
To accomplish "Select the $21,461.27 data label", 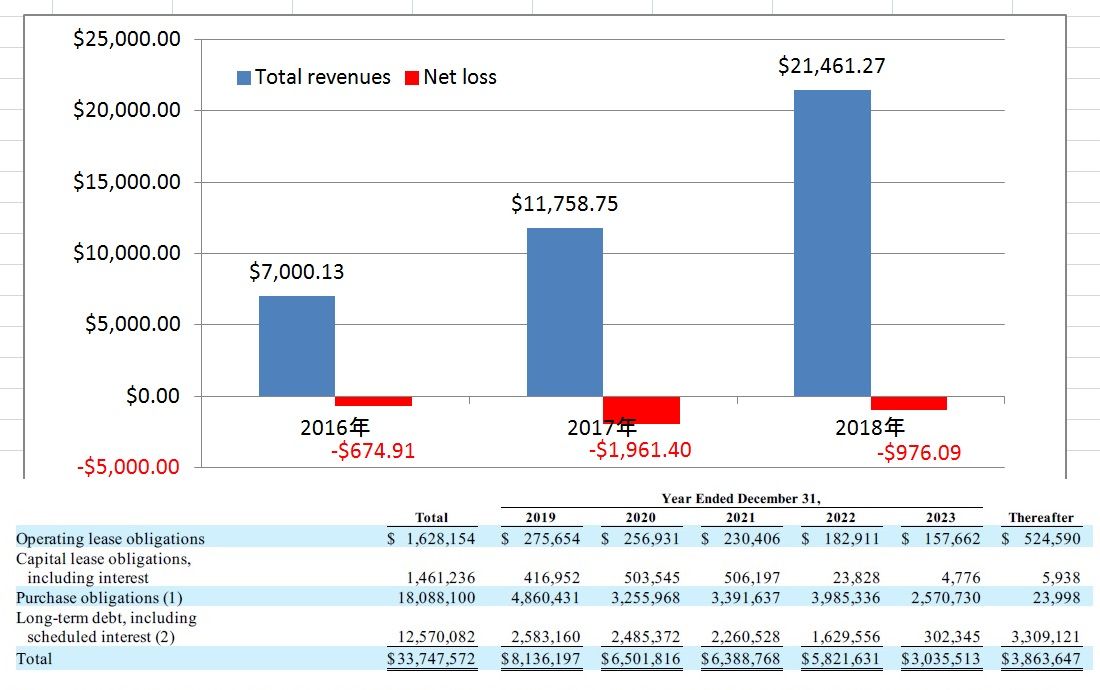I will 832,67.
